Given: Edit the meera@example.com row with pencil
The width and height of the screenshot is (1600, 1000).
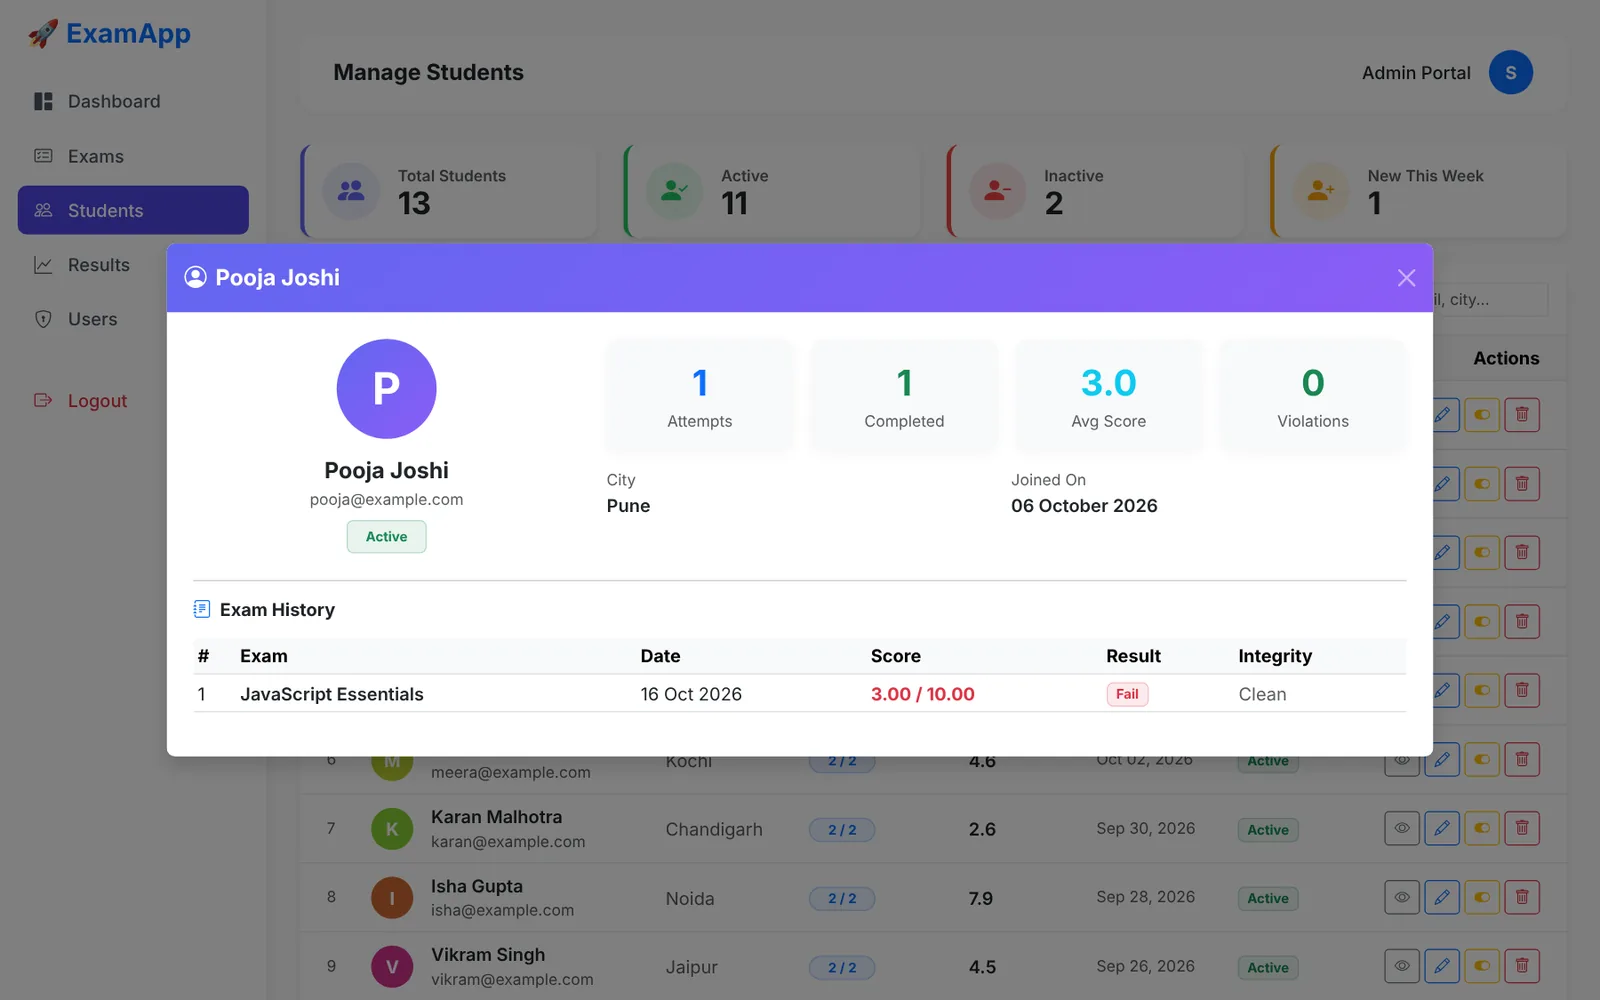Looking at the screenshot, I should pyautogui.click(x=1442, y=760).
